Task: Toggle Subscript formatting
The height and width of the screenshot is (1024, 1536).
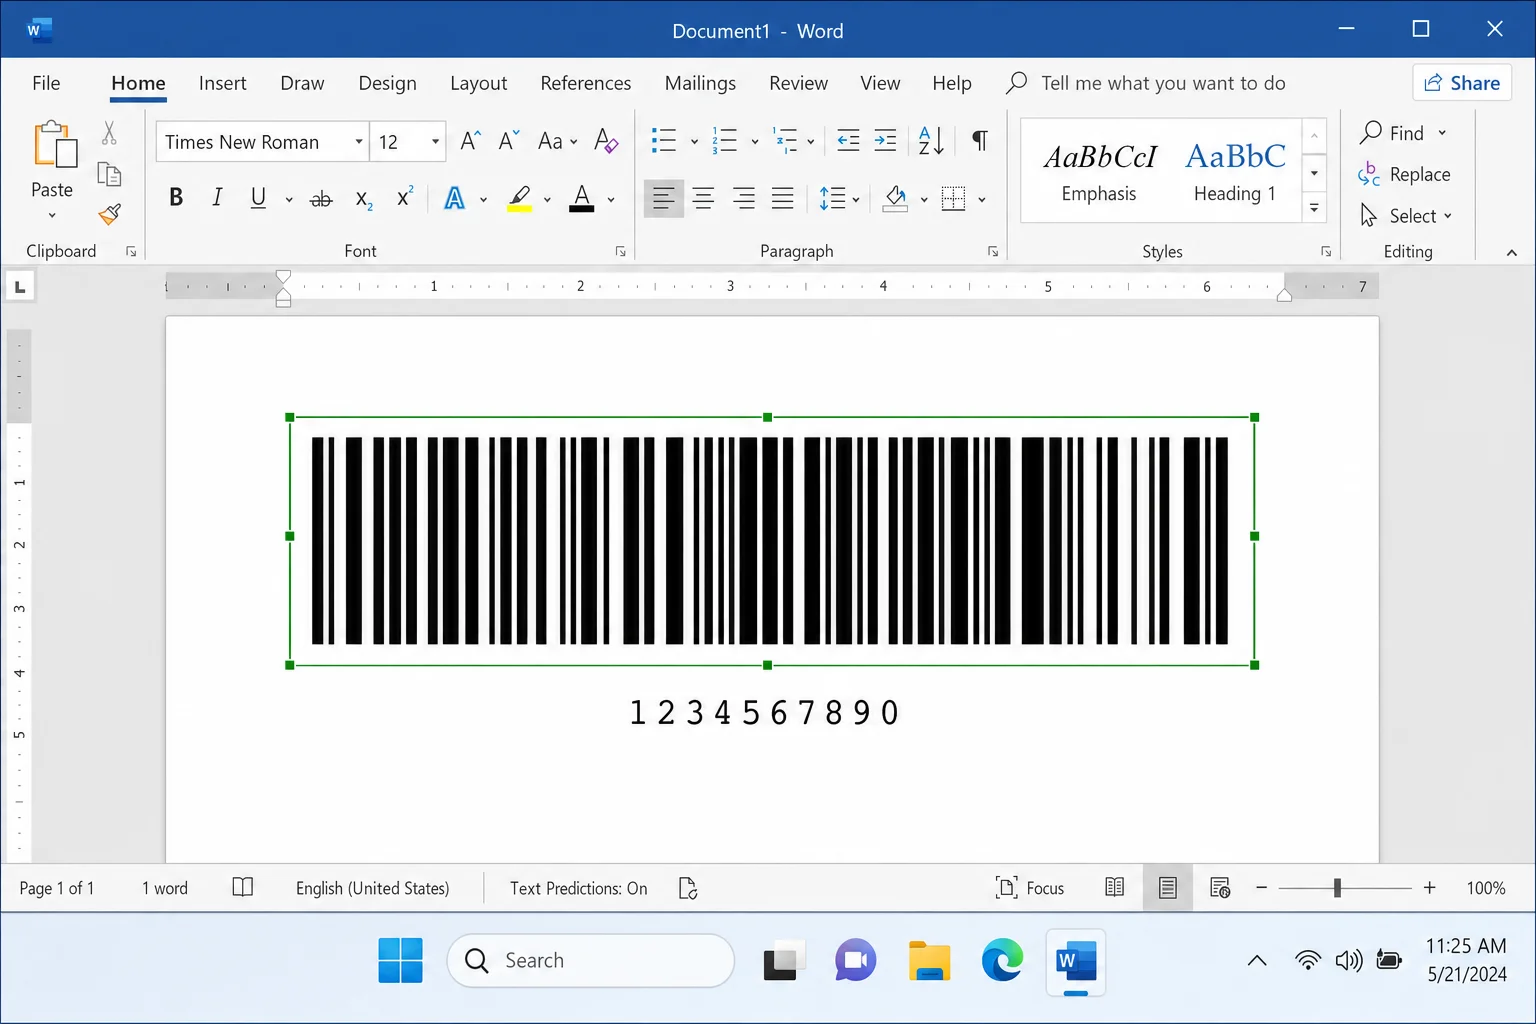Action: pyautogui.click(x=364, y=199)
